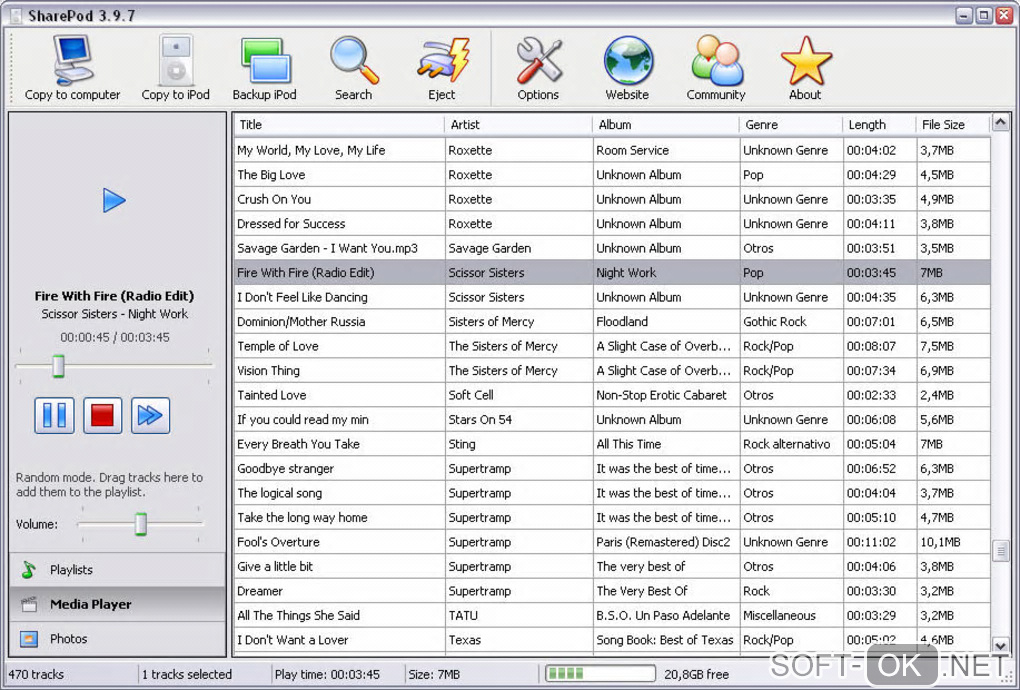Select the track 'Vision Thing'
1020x690 pixels.
(612, 371)
